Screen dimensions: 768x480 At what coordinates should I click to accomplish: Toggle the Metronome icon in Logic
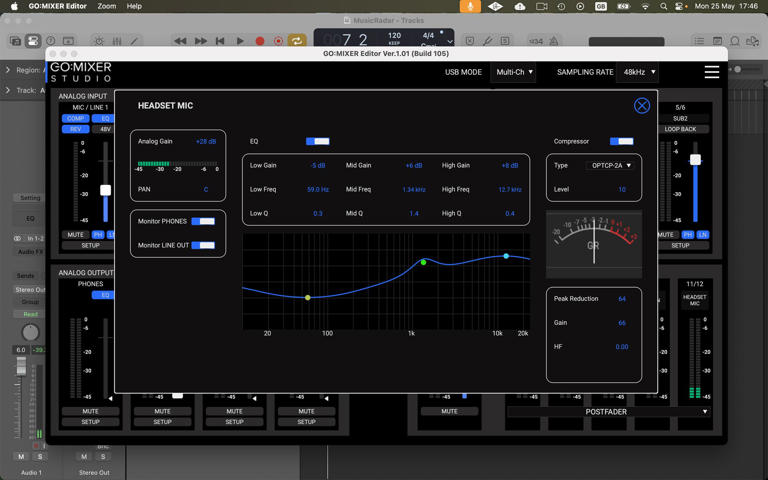coord(553,41)
